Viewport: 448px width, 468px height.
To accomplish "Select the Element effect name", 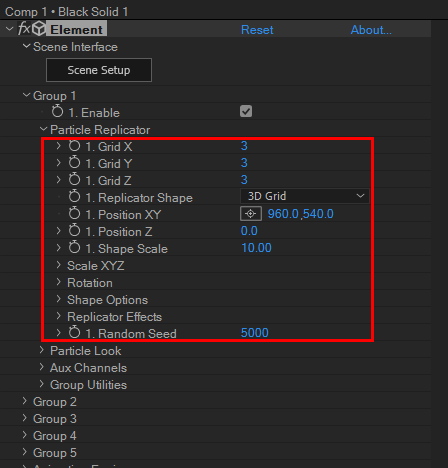I will point(76,30).
